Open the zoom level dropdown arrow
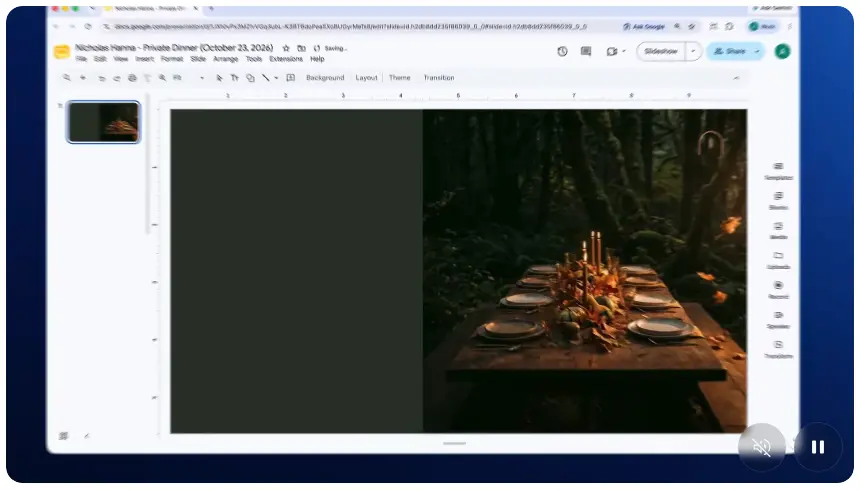 [x=202, y=78]
